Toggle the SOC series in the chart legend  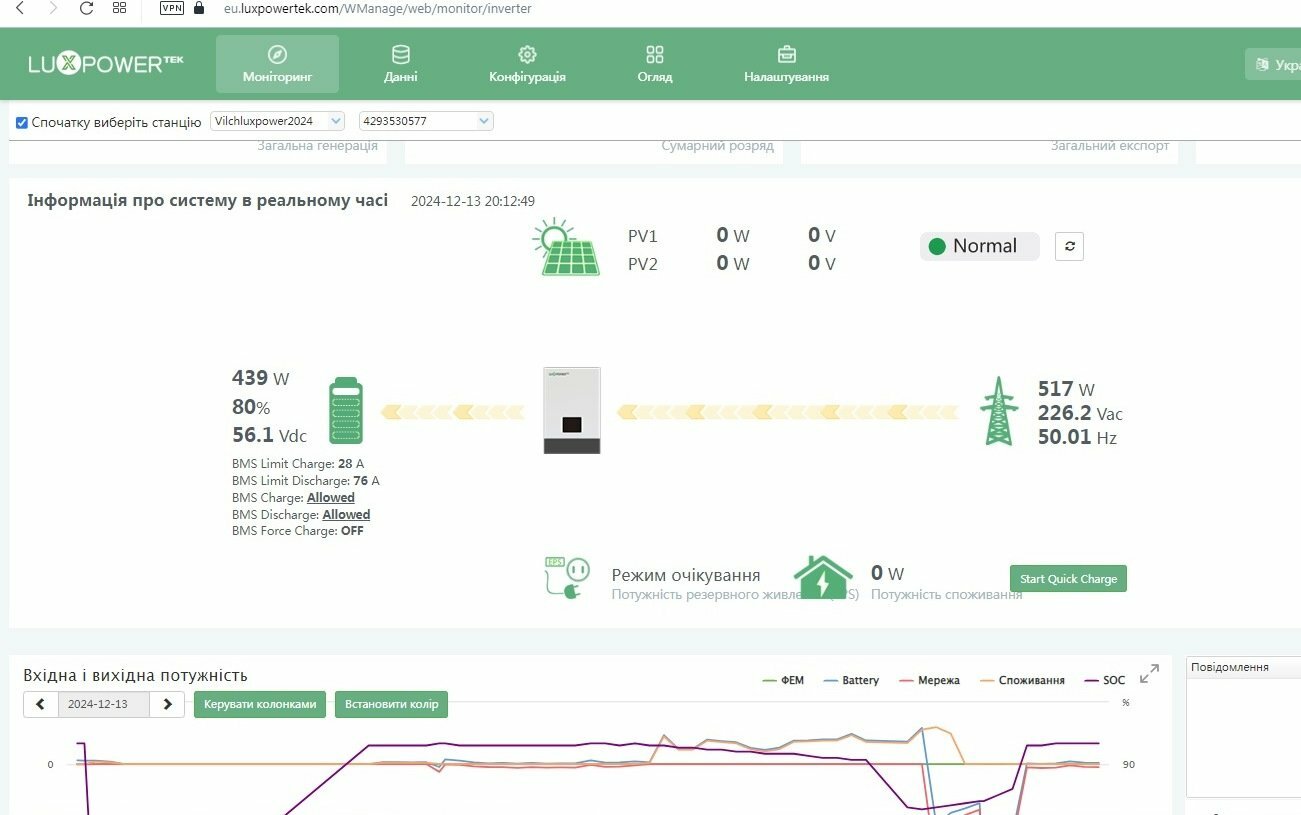pos(1105,680)
